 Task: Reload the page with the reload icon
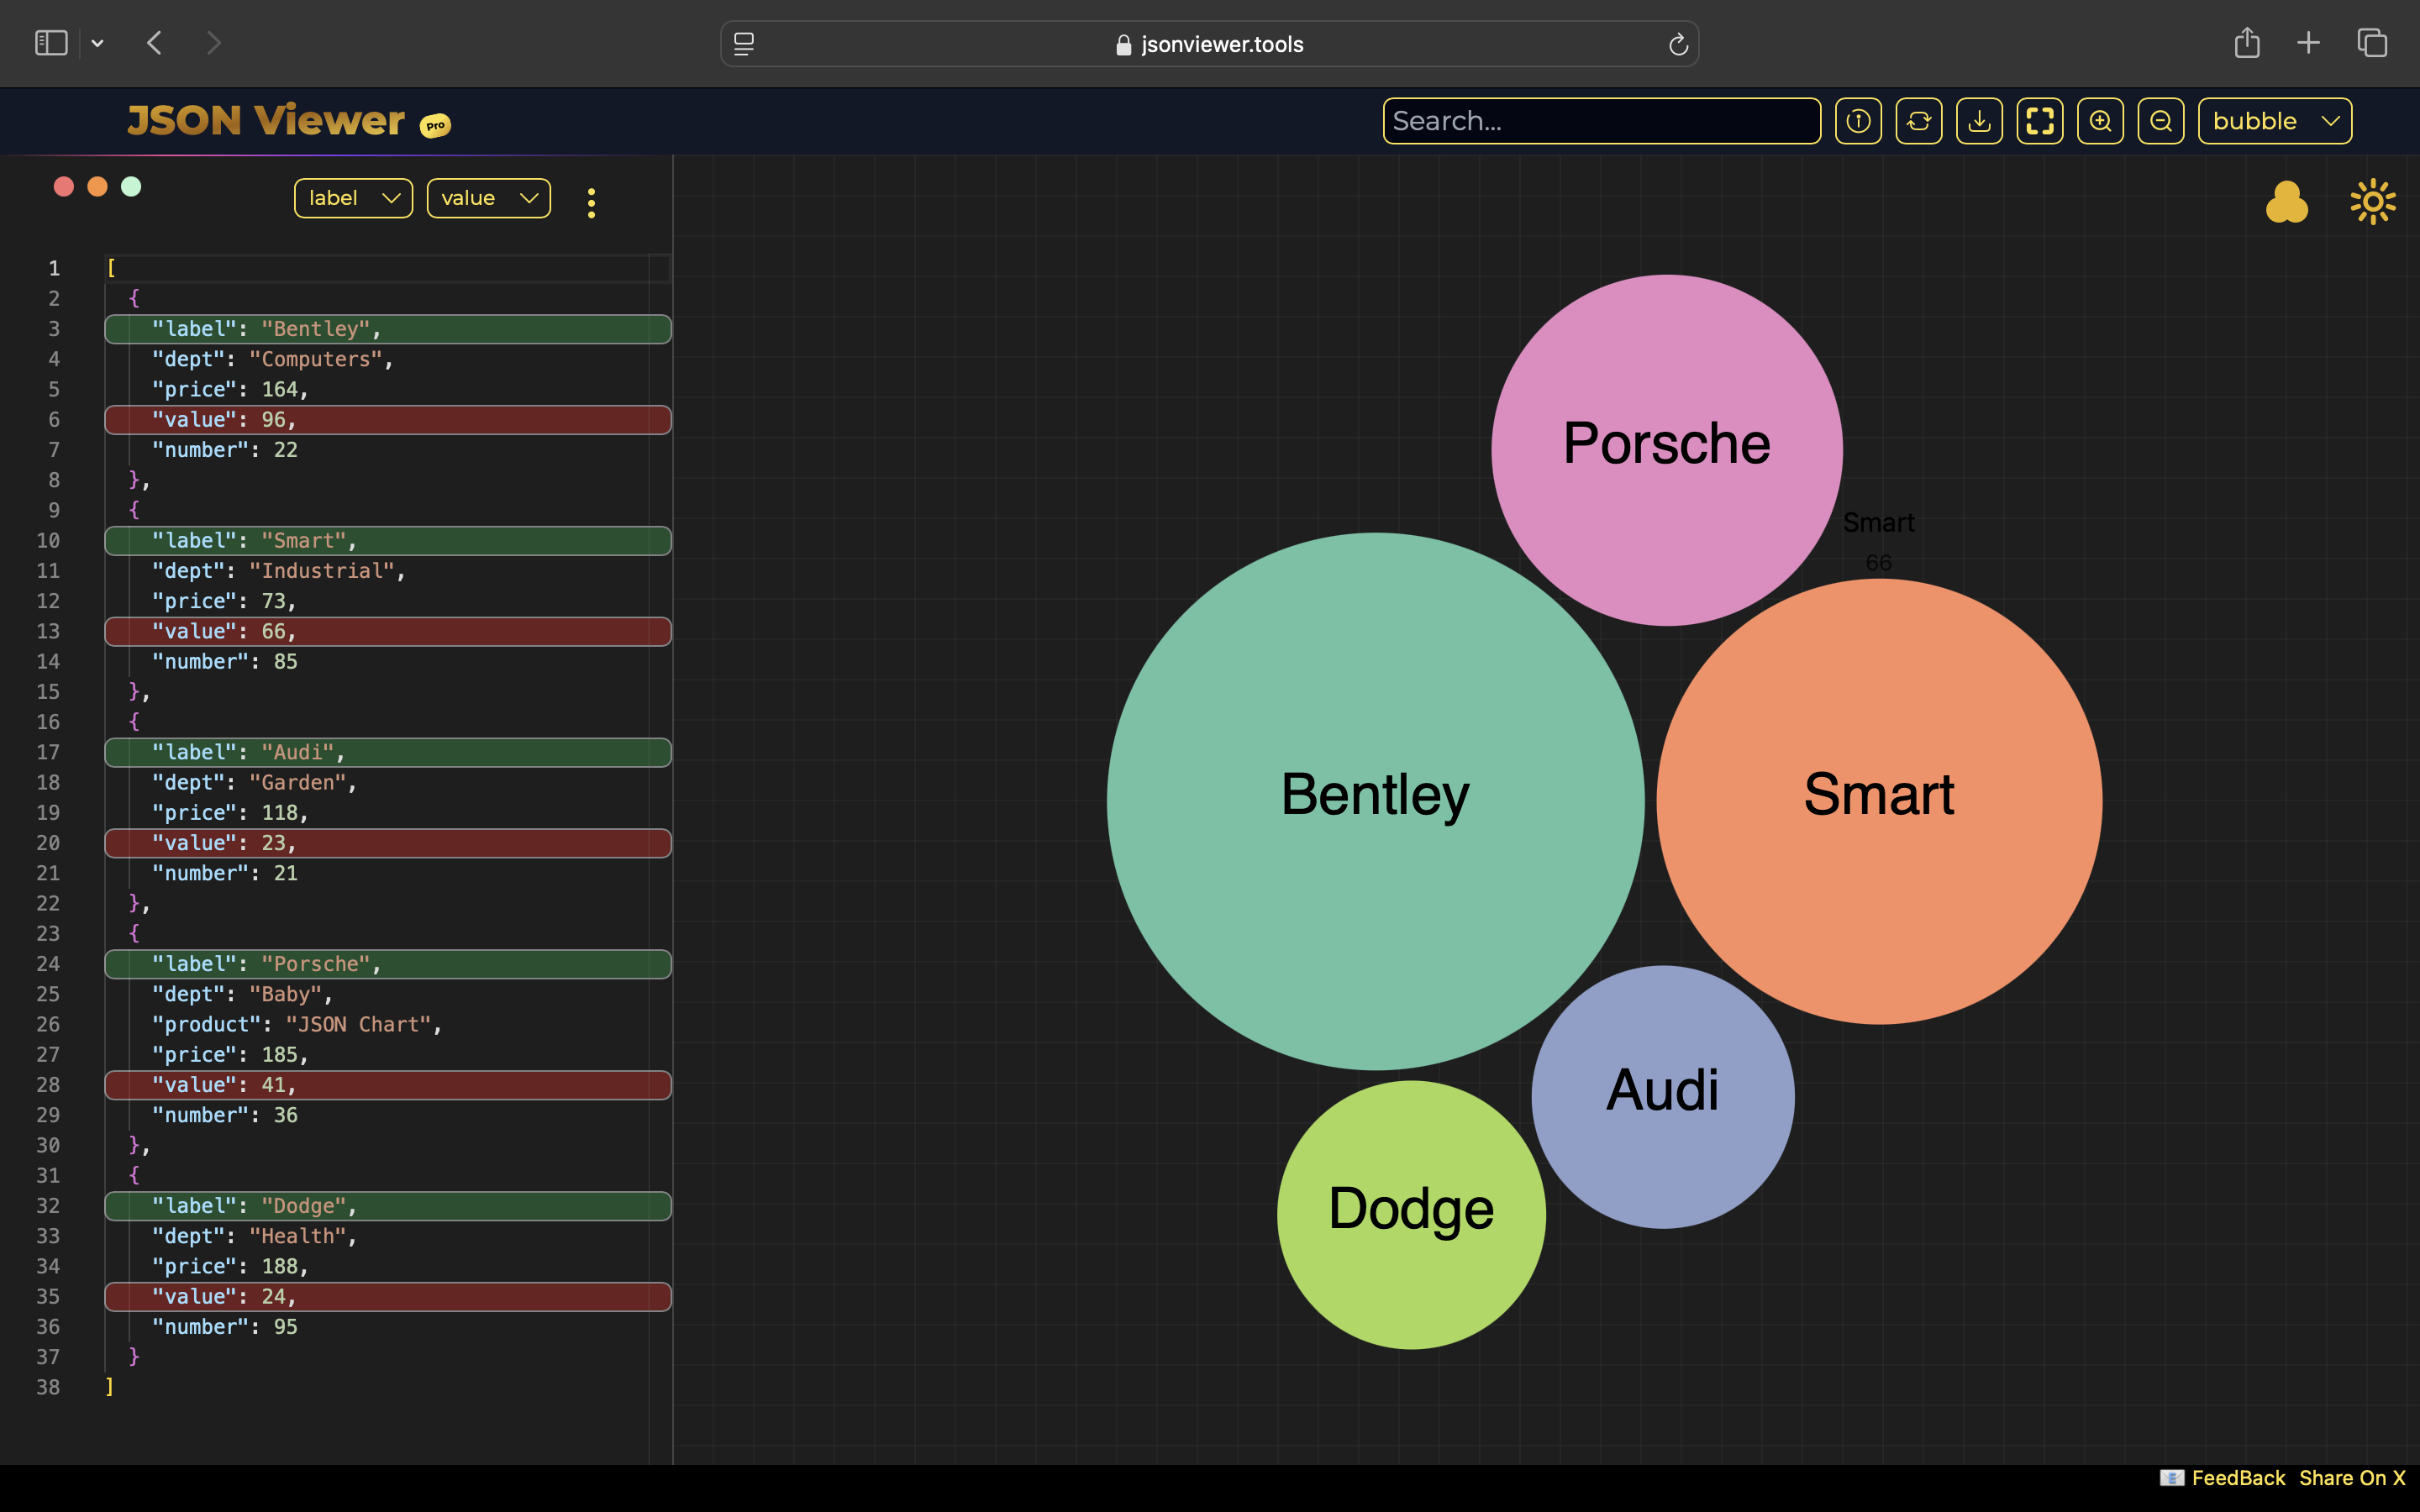click(1678, 44)
